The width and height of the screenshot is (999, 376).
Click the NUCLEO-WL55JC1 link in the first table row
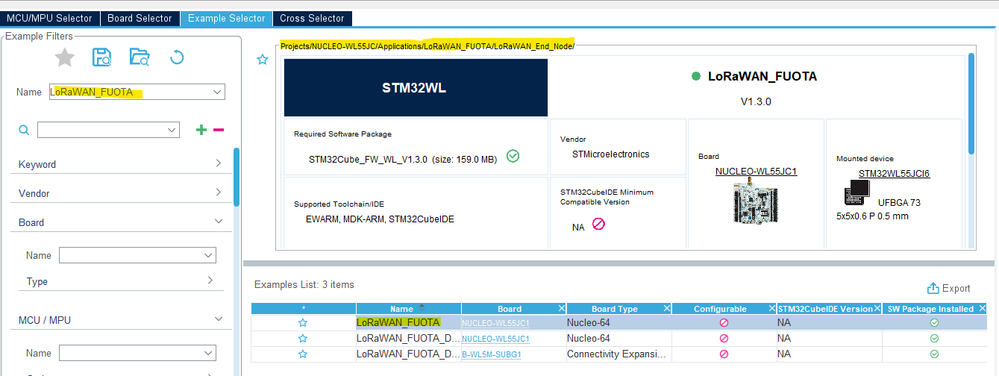point(495,323)
